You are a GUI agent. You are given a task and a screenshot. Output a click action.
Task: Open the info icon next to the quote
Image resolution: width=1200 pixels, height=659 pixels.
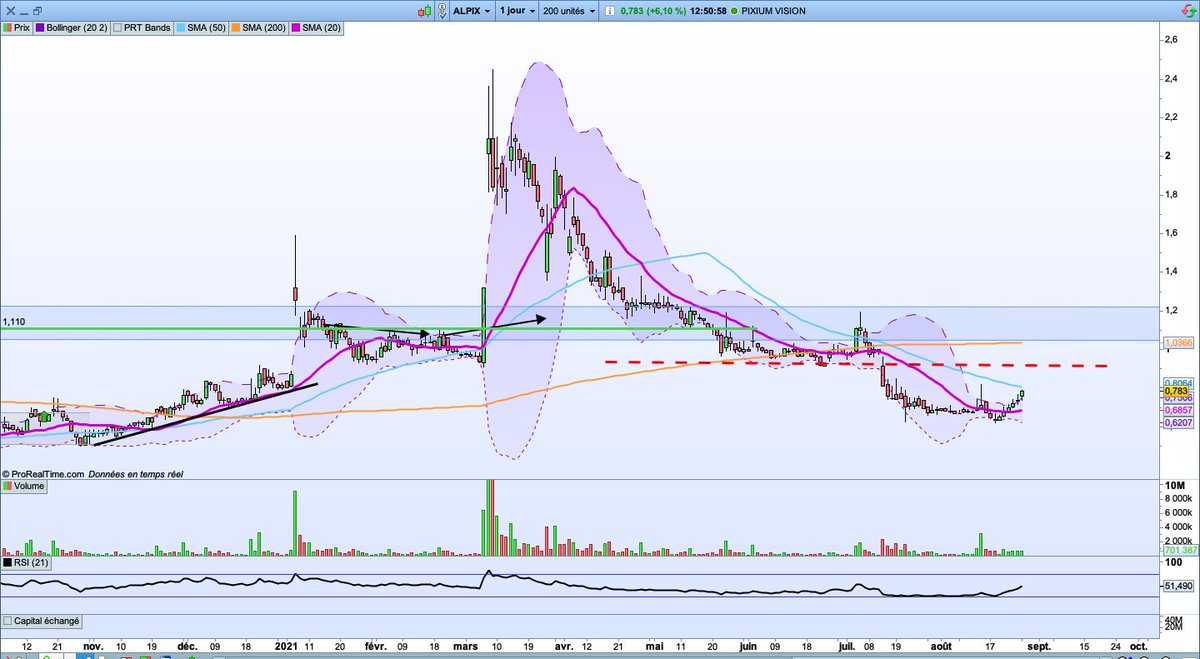610,10
